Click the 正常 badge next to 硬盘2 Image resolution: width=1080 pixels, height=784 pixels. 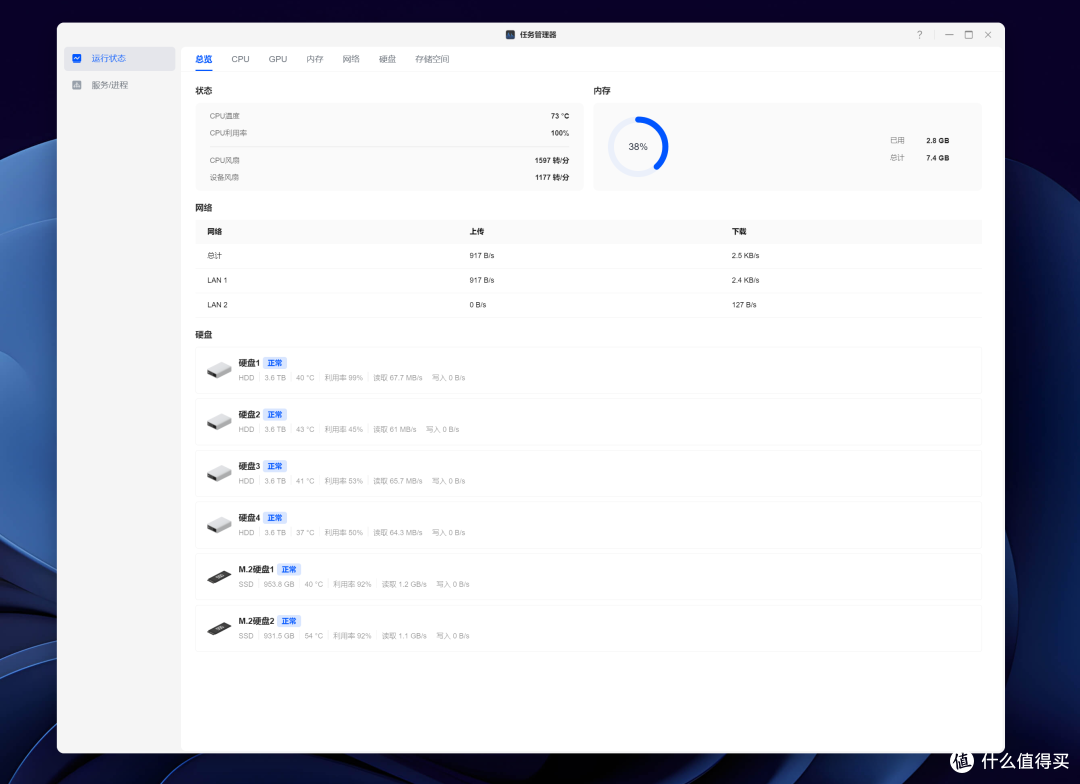click(x=275, y=415)
